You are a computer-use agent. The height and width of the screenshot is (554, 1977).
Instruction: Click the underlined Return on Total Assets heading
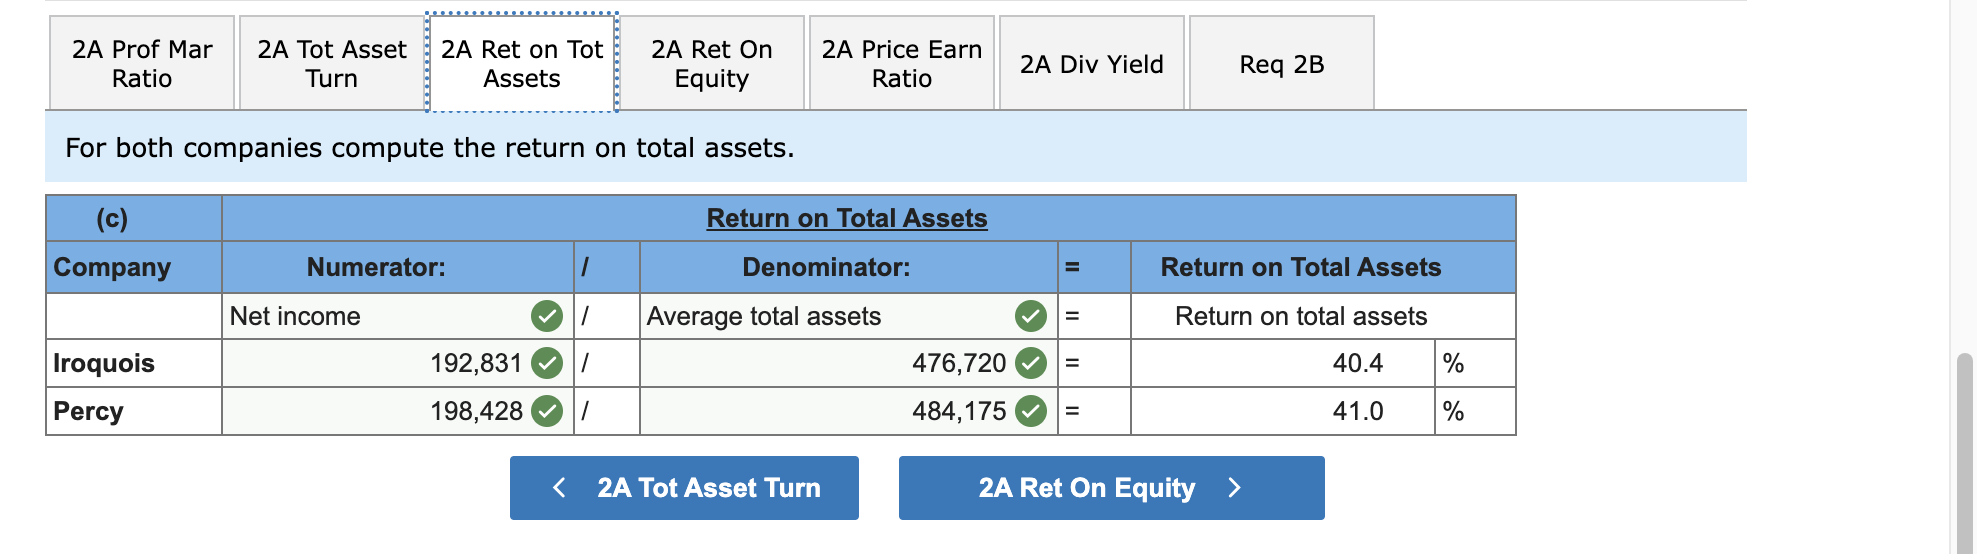pyautogui.click(x=847, y=218)
